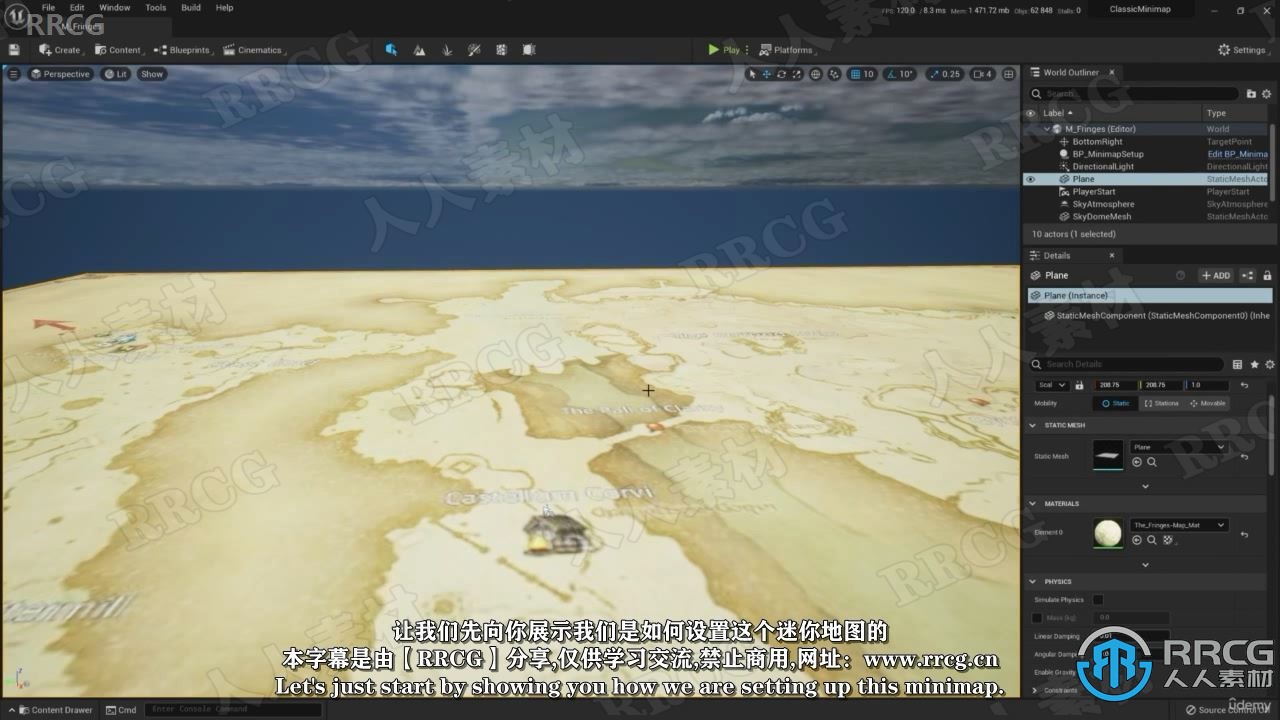The image size is (1280, 720).
Task: Open World Outliner settings gear
Action: coord(1266,93)
